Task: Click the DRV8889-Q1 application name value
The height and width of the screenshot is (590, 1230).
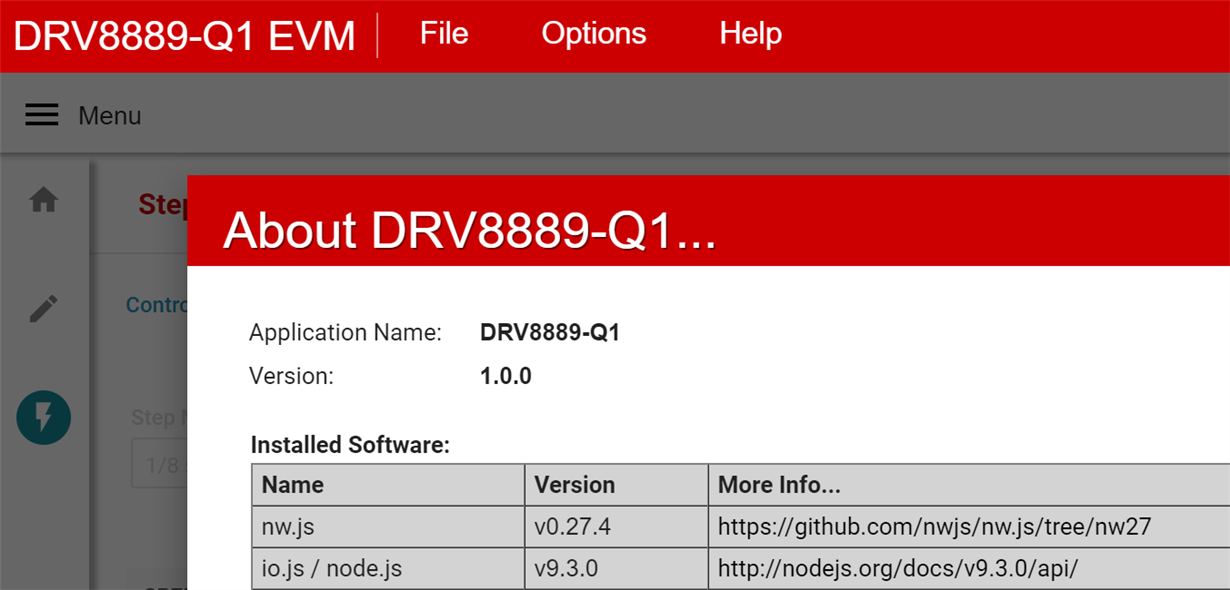Action: click(550, 333)
